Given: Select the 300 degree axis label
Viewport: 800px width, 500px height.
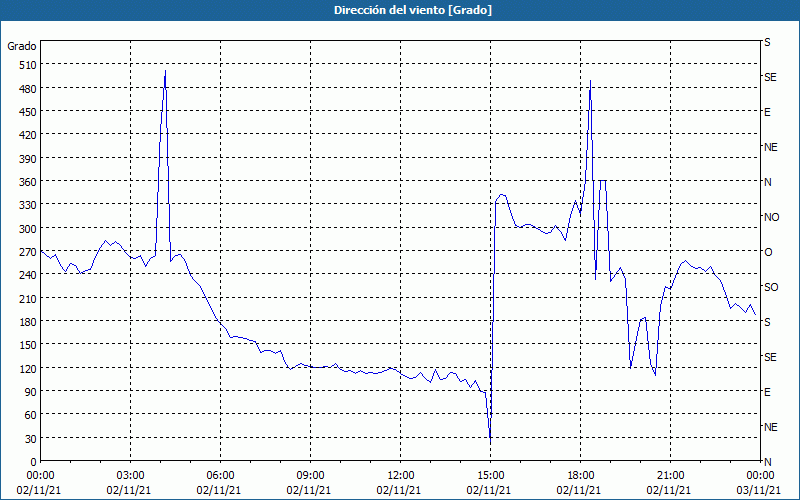Looking at the screenshot, I should pyautogui.click(x=28, y=229).
